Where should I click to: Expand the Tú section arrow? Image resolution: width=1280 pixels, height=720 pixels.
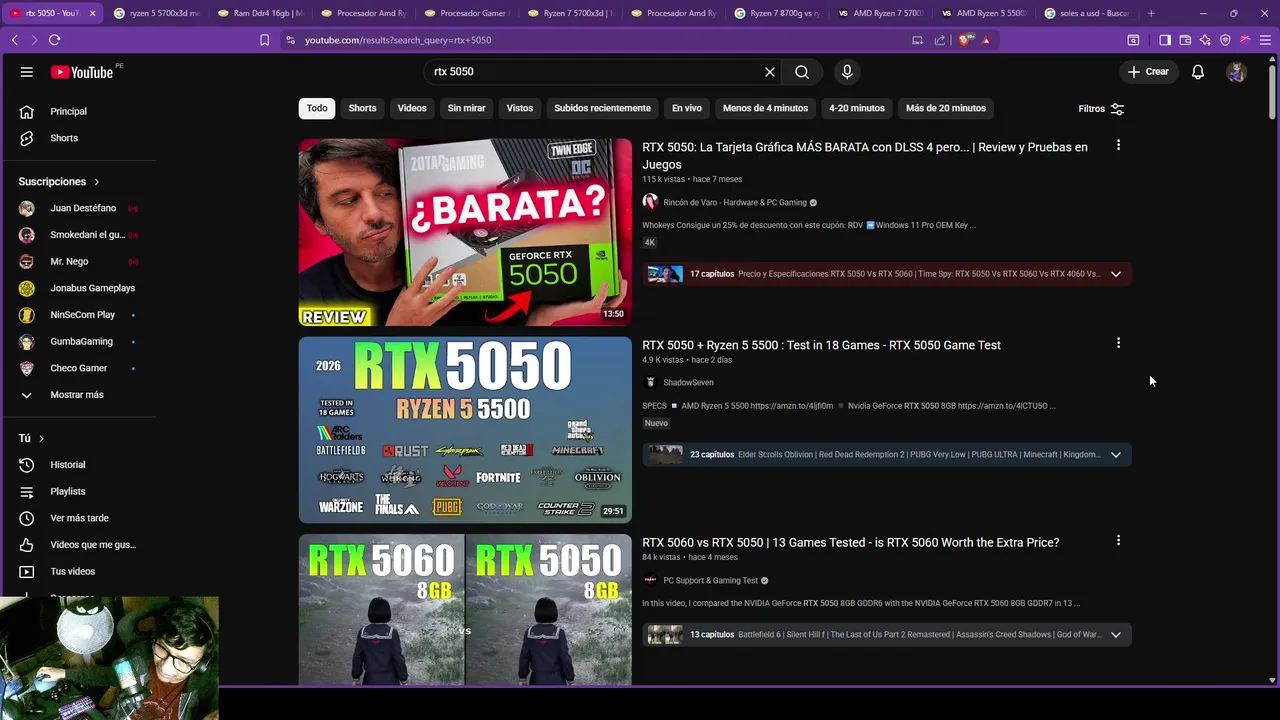[41, 438]
